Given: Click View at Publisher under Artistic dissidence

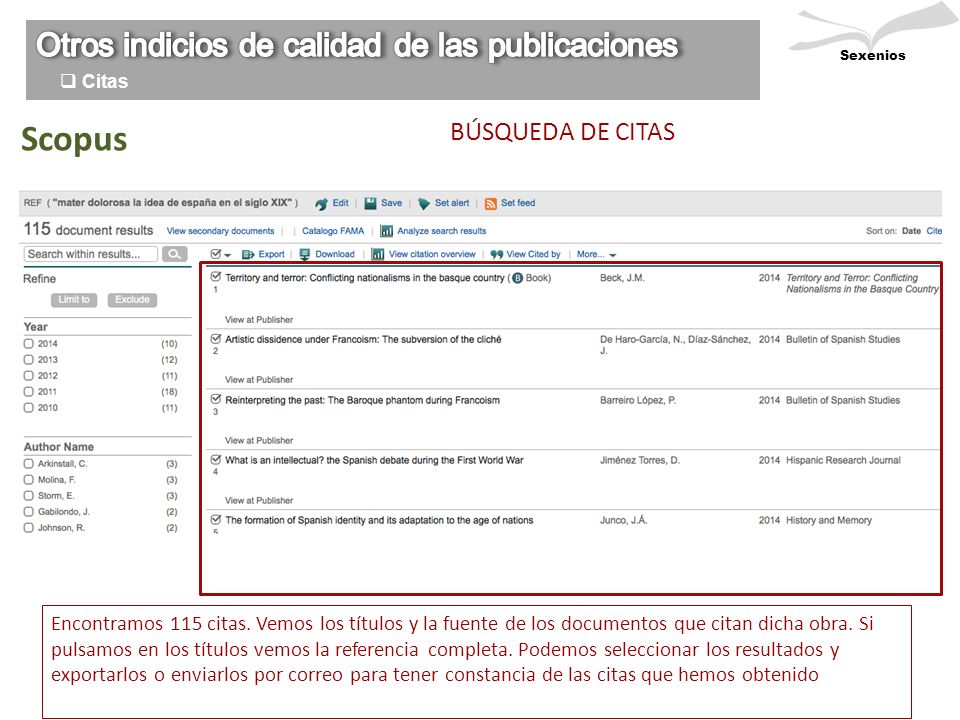Looking at the screenshot, I should click(x=259, y=380).
